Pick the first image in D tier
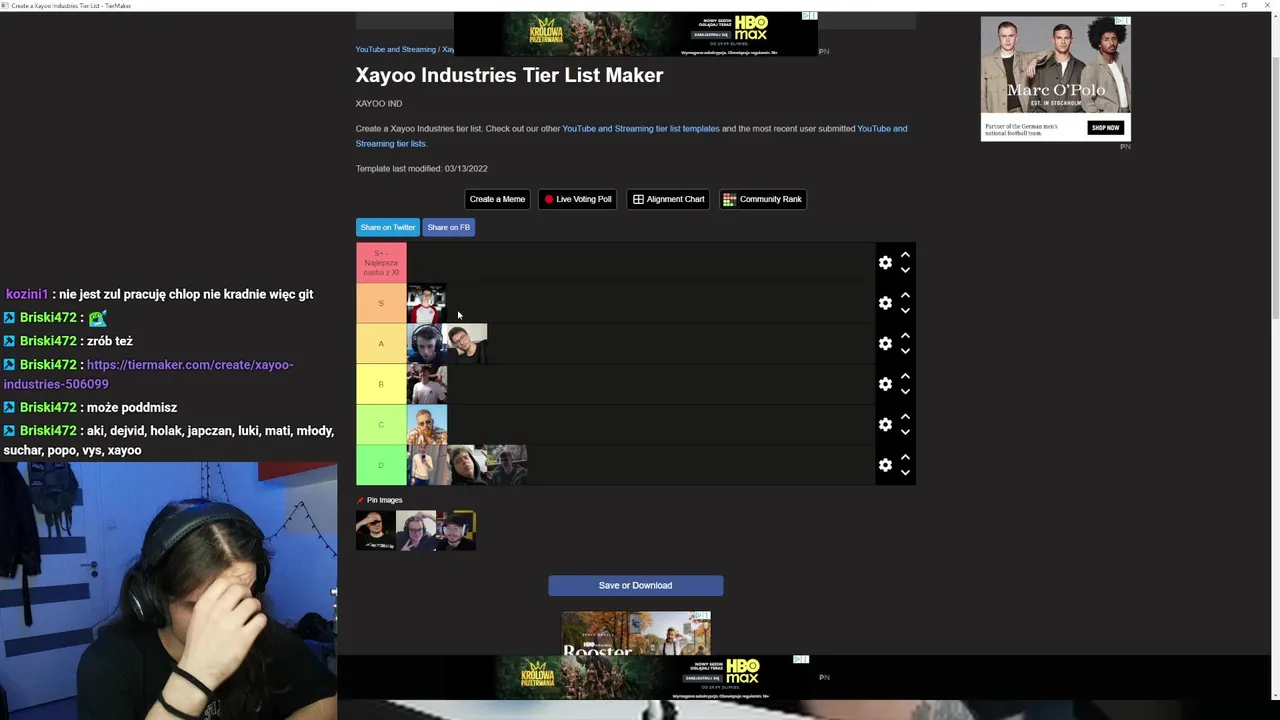Image resolution: width=1280 pixels, height=720 pixels. [x=427, y=465]
